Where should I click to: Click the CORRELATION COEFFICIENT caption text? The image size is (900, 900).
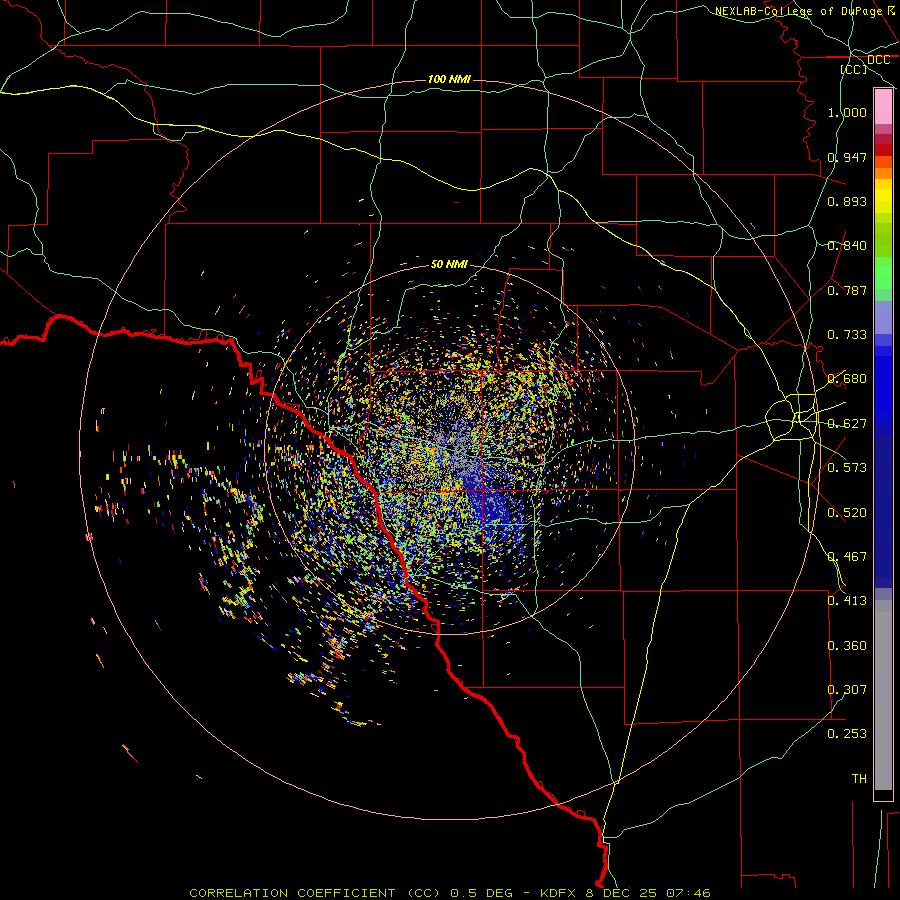(292, 893)
